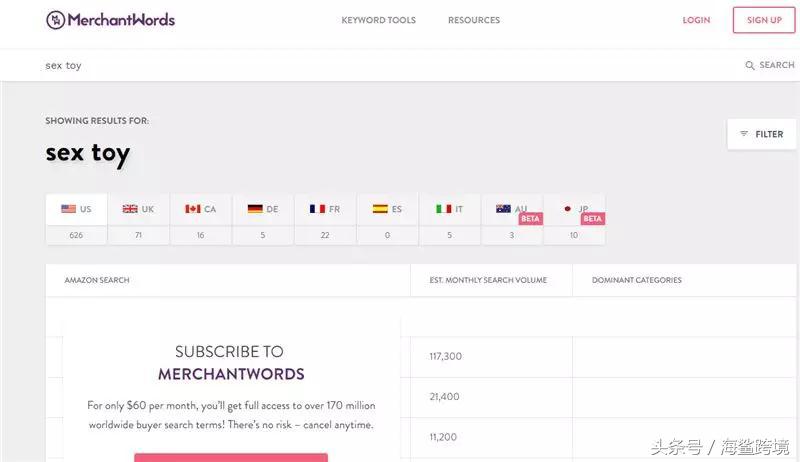800x462 pixels.
Task: Click the search magnifier icon
Action: 750,66
